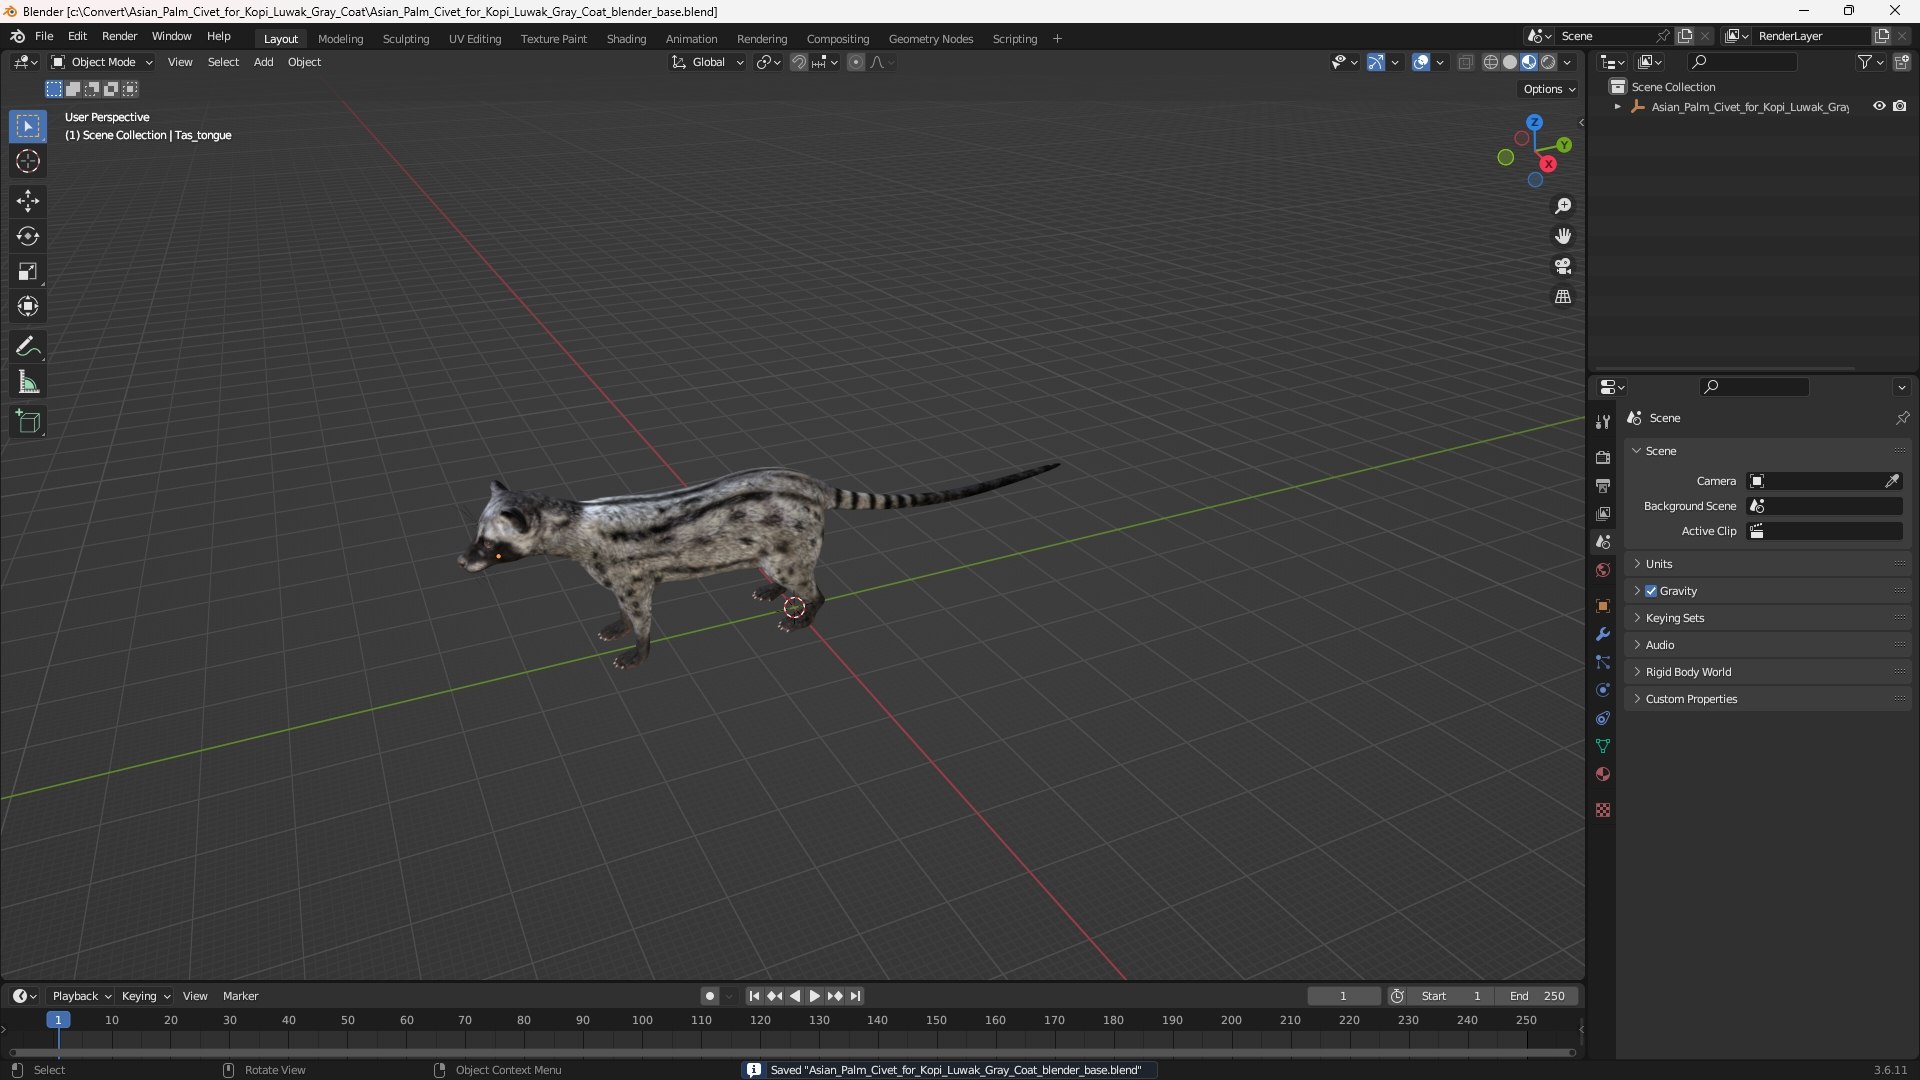
Task: Click frame 1 playhead marker
Action: (x=58, y=1020)
